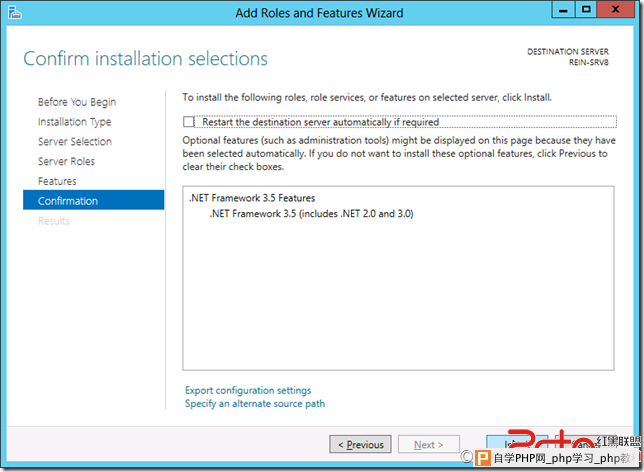Select the highlighted Confirmation step

(94, 200)
